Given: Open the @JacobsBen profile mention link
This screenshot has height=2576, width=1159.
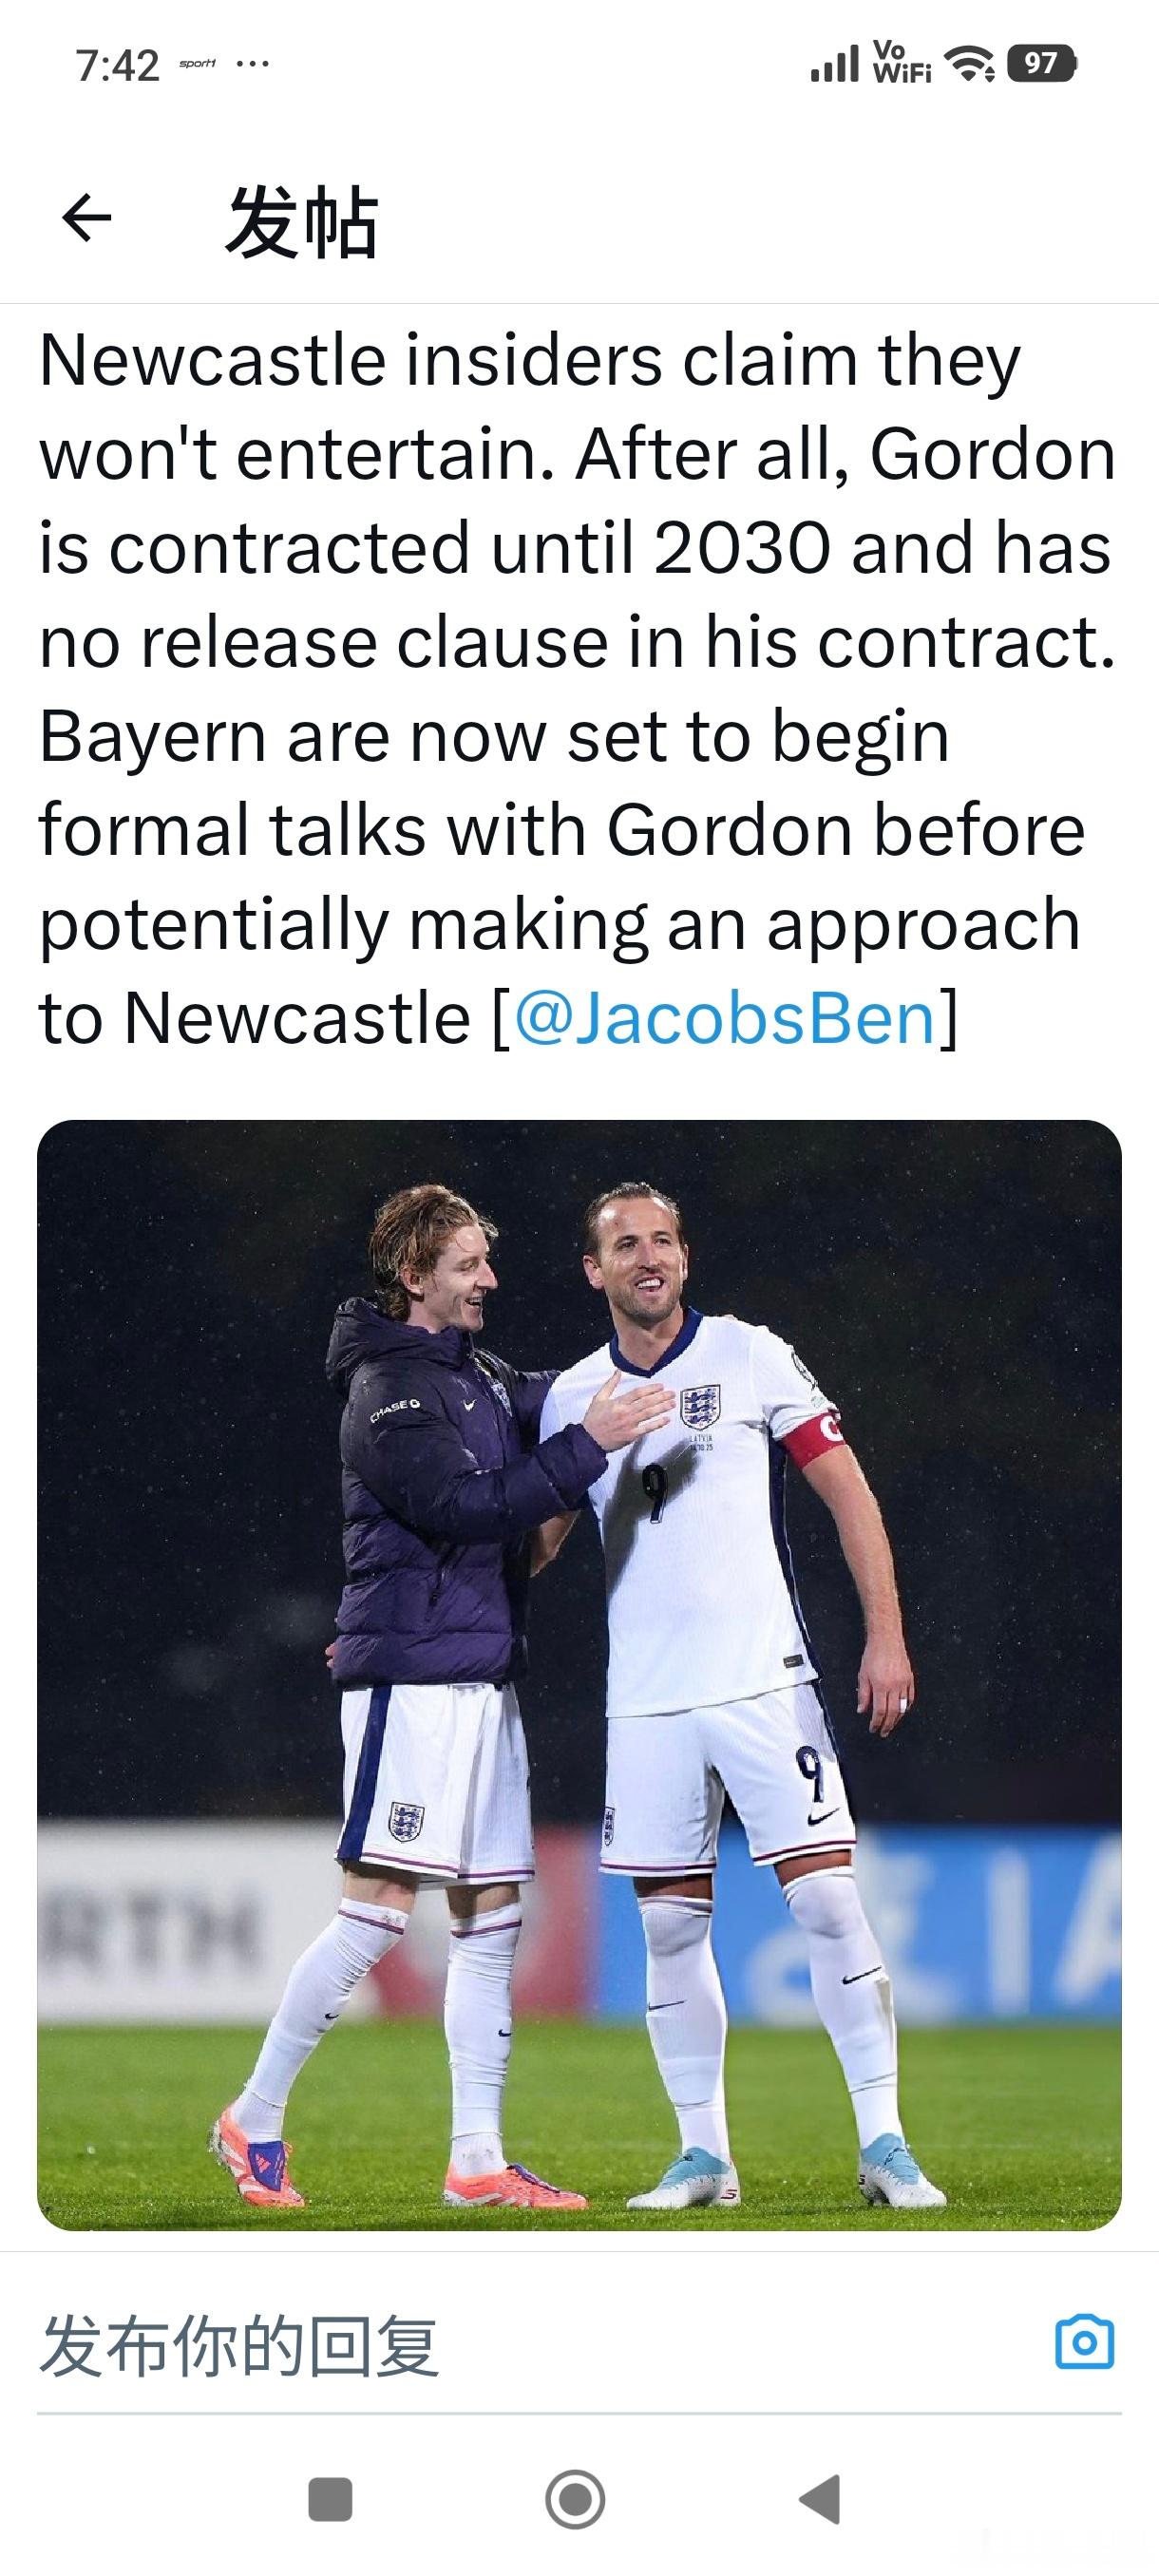Looking at the screenshot, I should click(724, 1018).
